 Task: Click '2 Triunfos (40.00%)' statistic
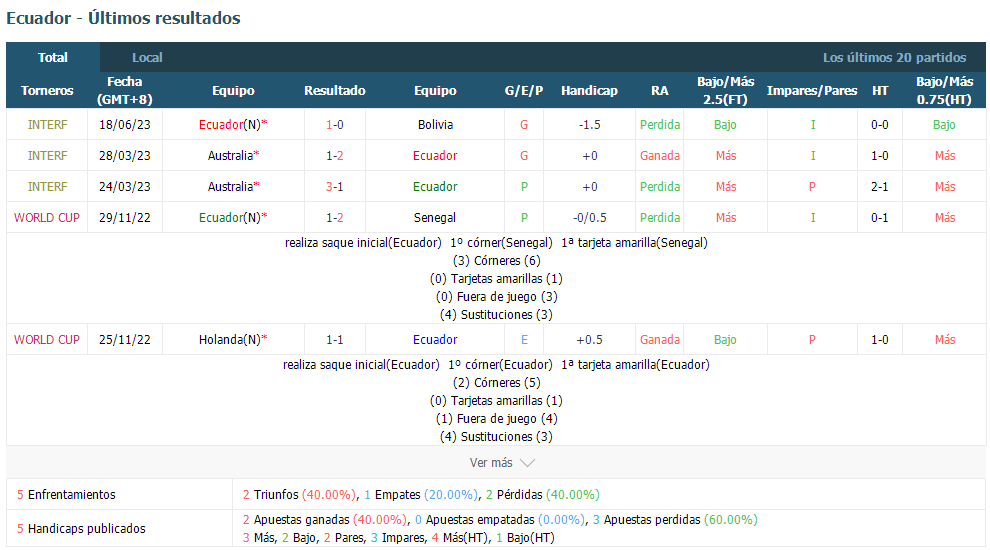point(299,494)
